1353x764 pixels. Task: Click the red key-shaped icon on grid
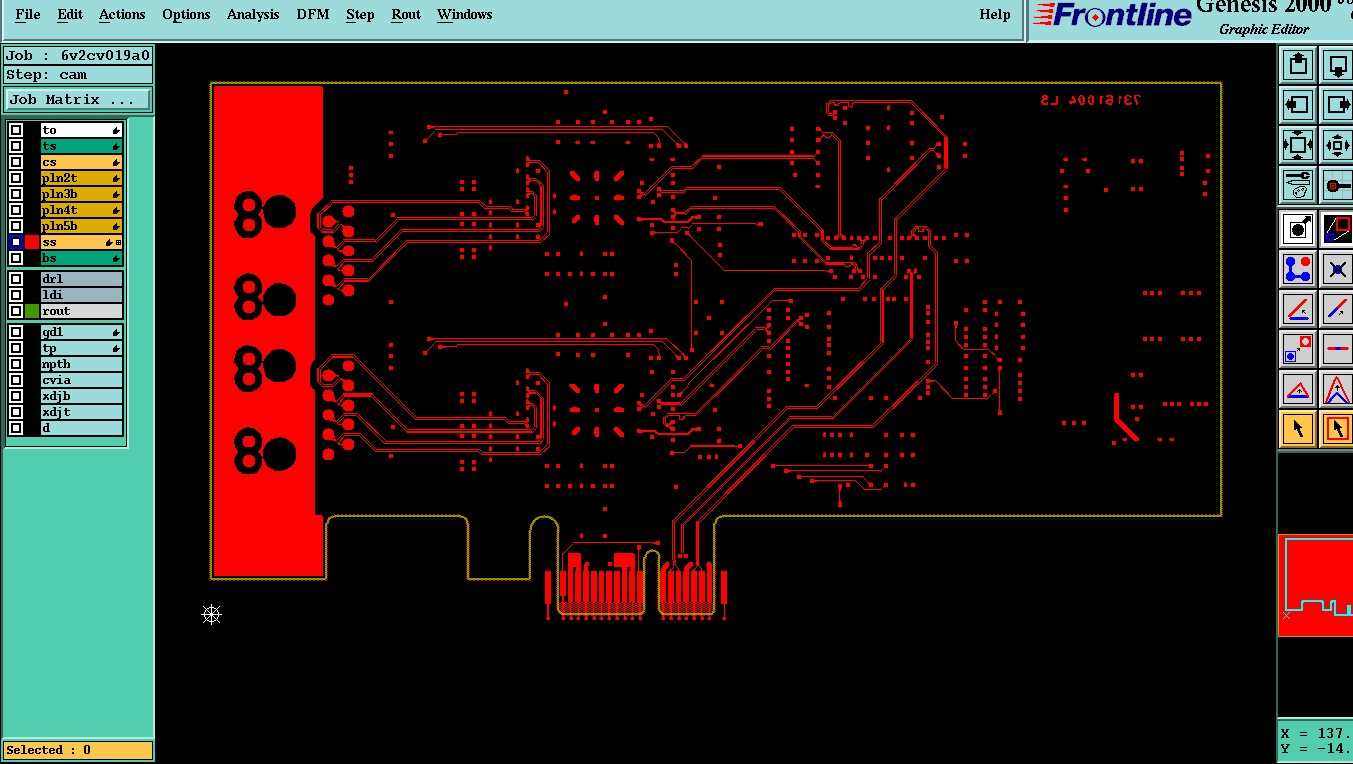click(1337, 185)
